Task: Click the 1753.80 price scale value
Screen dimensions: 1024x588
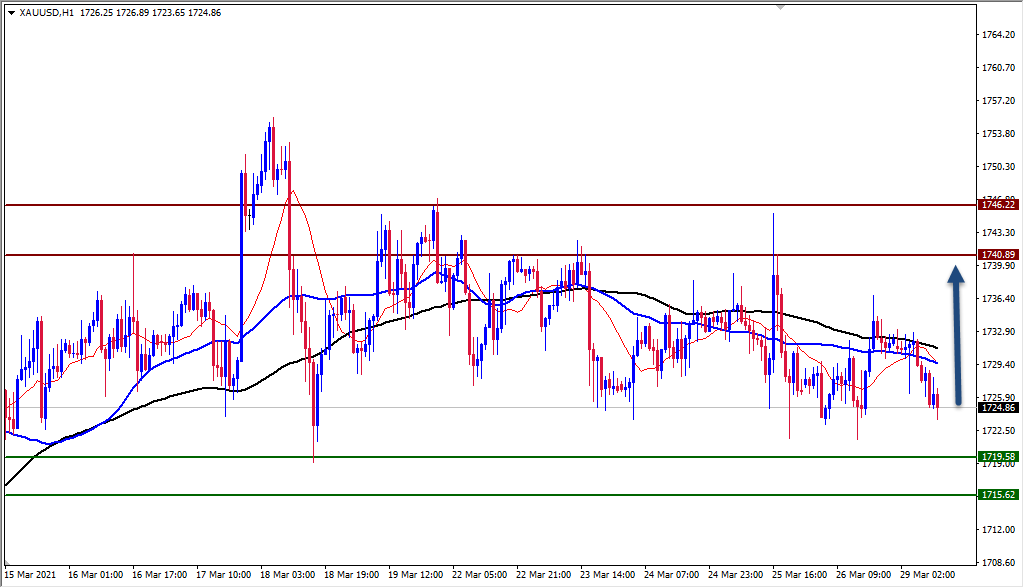Action: pos(999,133)
